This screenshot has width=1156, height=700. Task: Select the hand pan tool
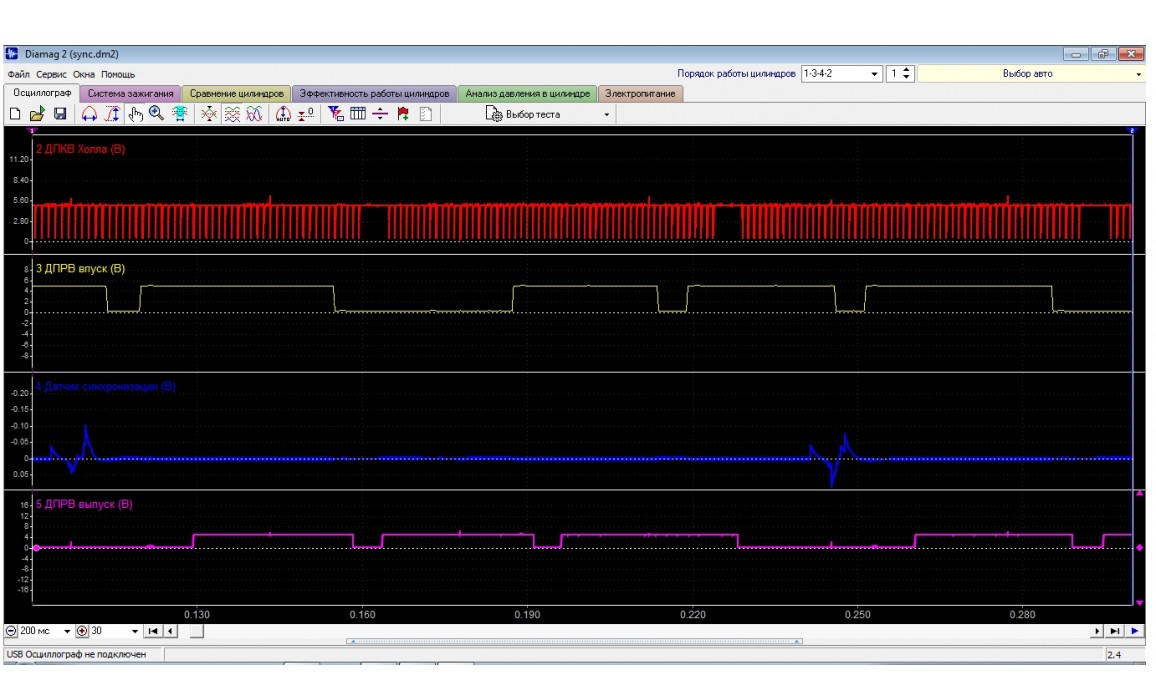click(136, 115)
